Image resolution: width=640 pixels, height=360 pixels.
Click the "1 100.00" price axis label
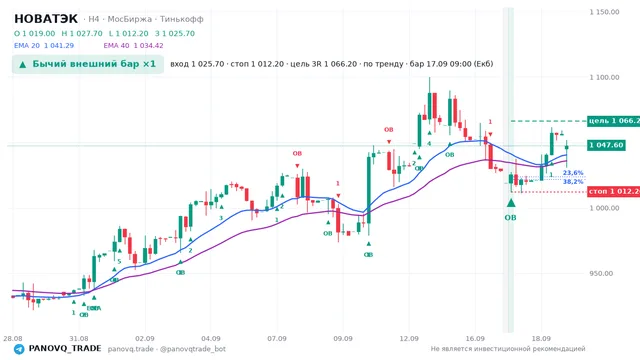pos(604,78)
